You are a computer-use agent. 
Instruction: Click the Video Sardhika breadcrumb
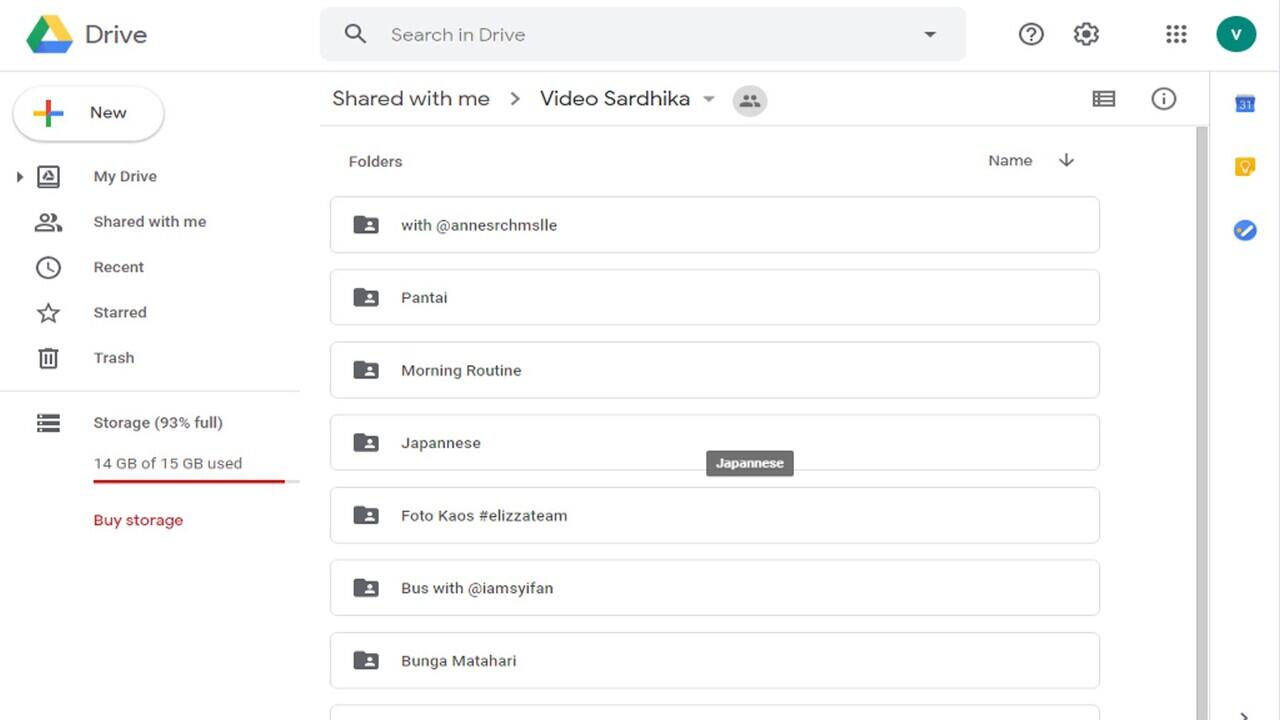click(x=615, y=98)
